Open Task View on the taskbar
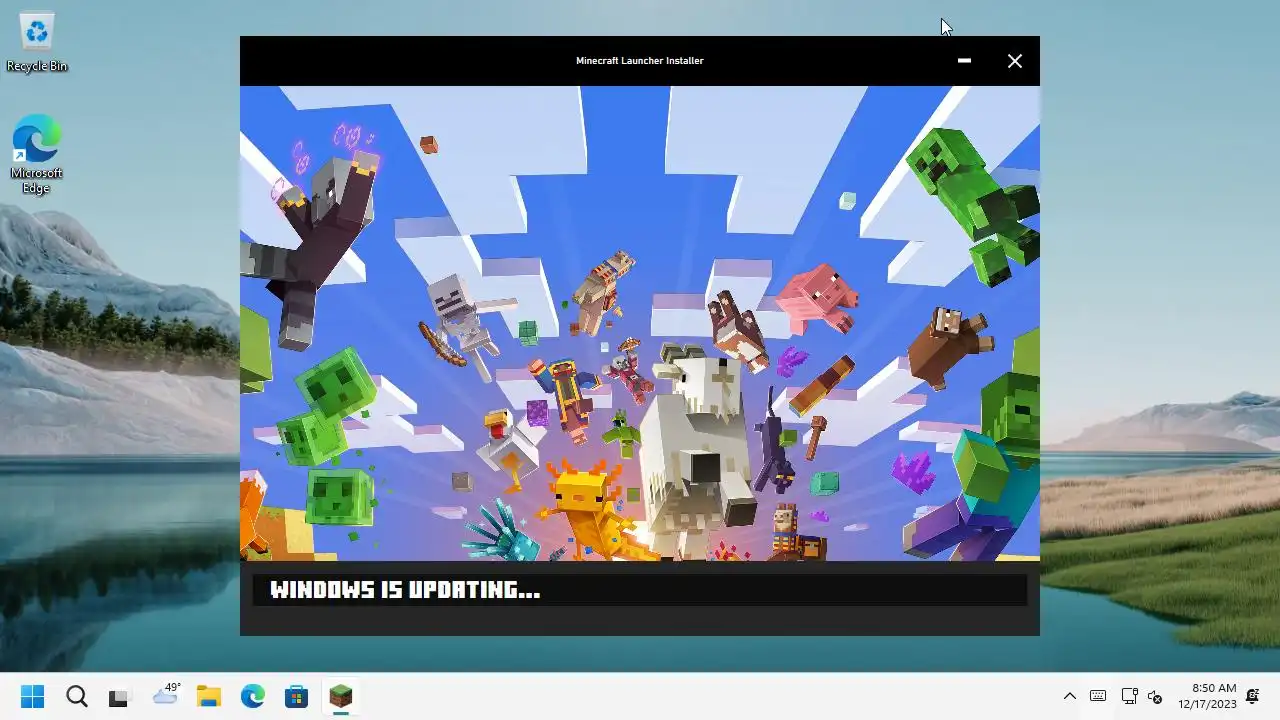 click(119, 696)
